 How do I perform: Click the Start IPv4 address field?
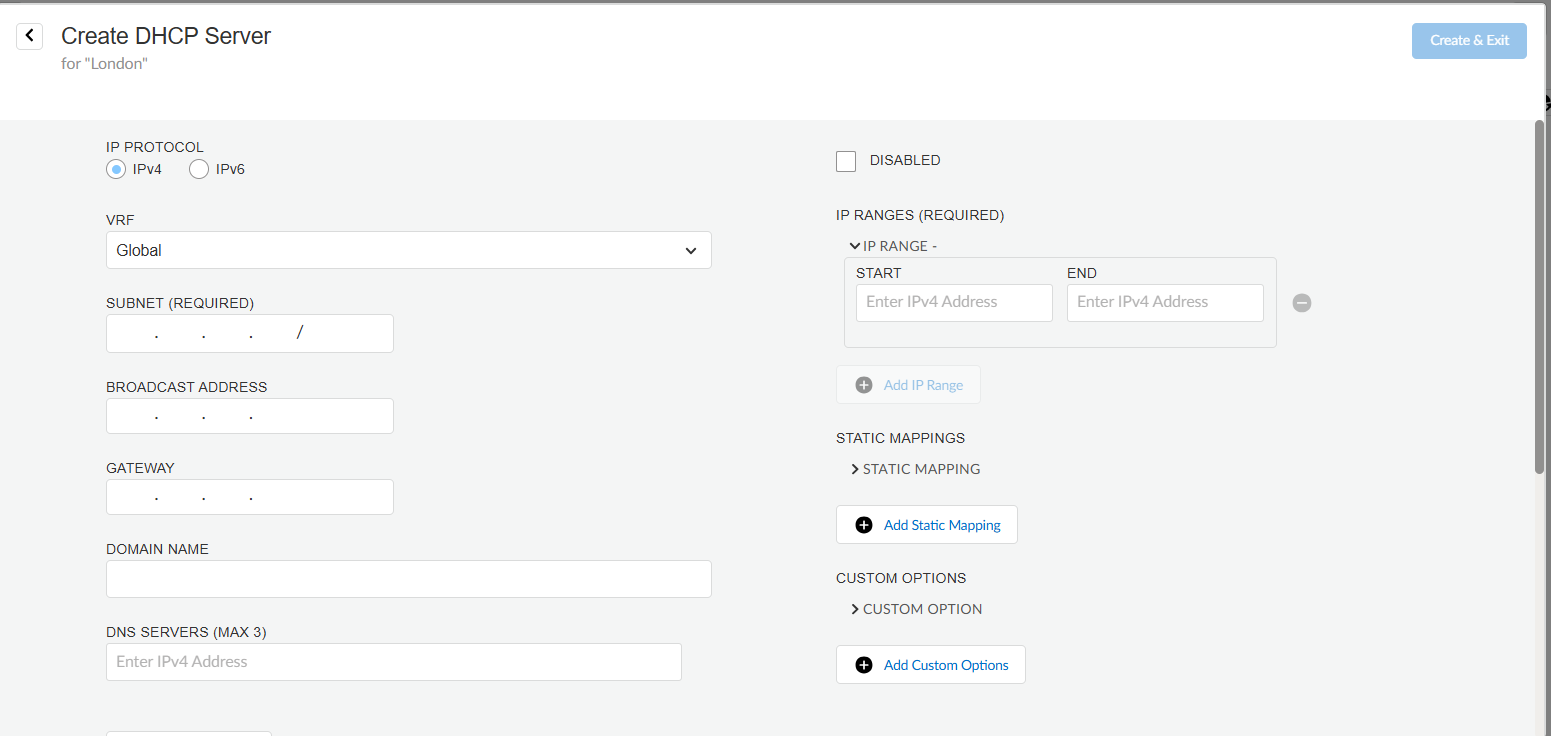tap(953, 302)
